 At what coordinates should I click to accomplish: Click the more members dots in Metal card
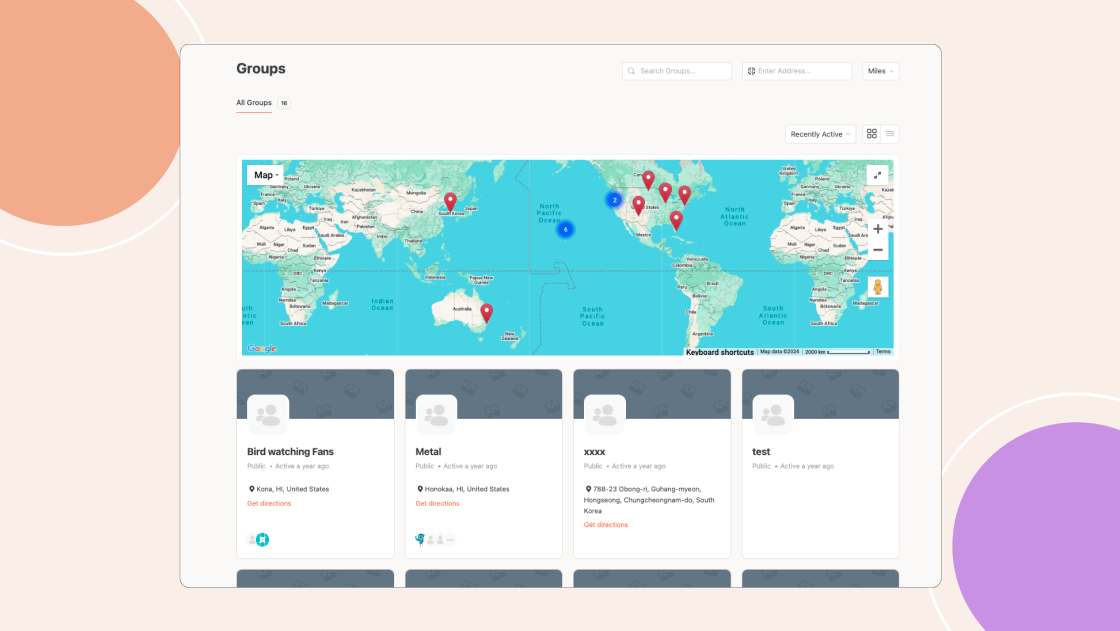pyautogui.click(x=451, y=540)
